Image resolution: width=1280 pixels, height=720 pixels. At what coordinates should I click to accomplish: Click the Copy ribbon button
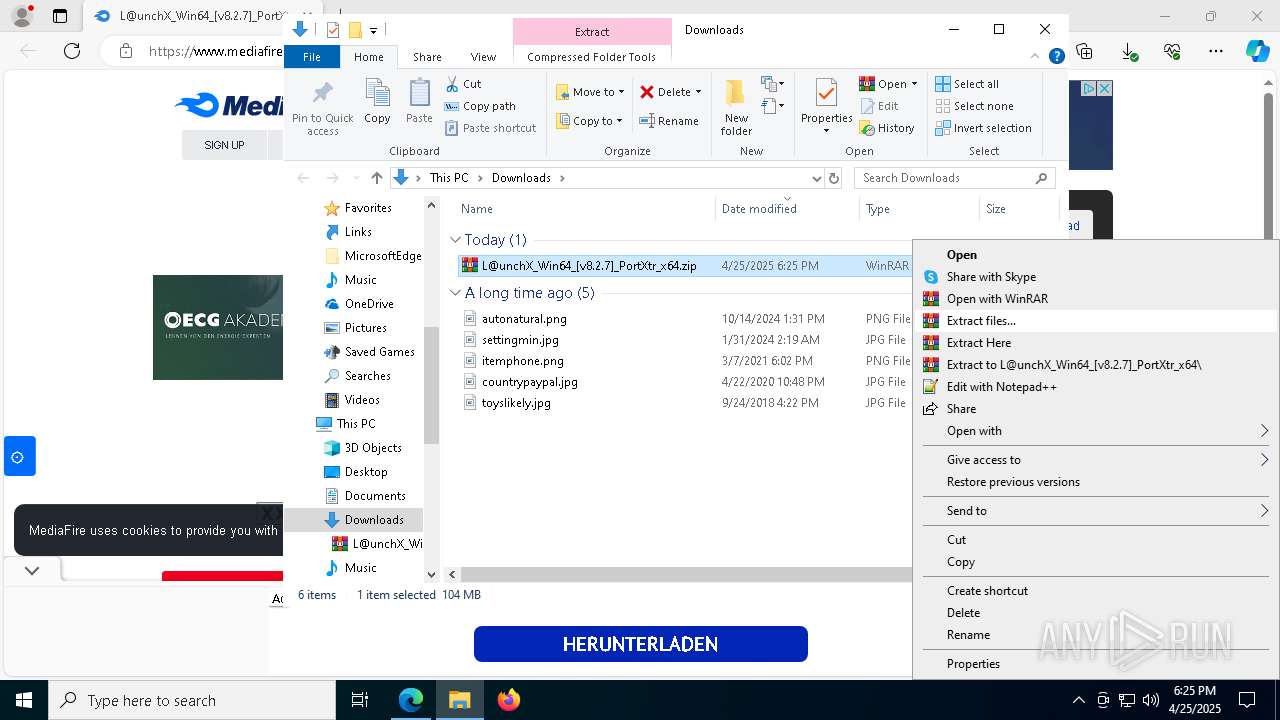(377, 102)
